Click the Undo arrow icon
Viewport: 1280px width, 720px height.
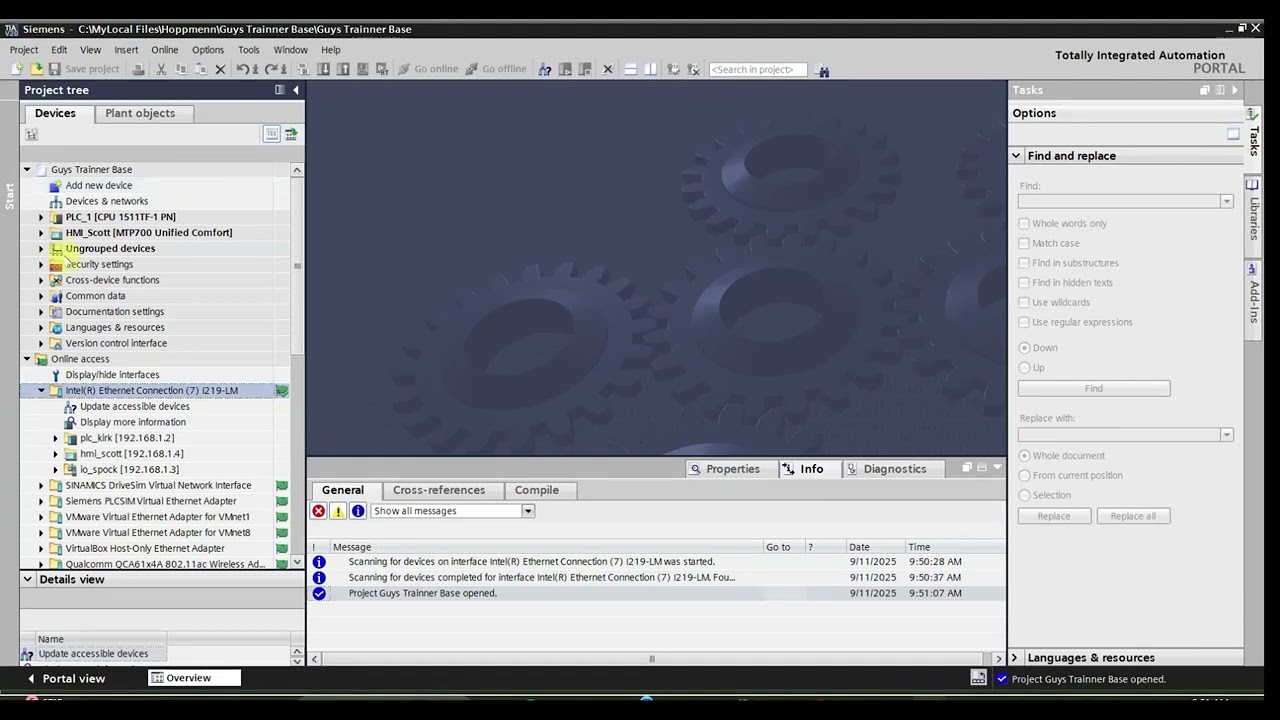[x=243, y=69]
